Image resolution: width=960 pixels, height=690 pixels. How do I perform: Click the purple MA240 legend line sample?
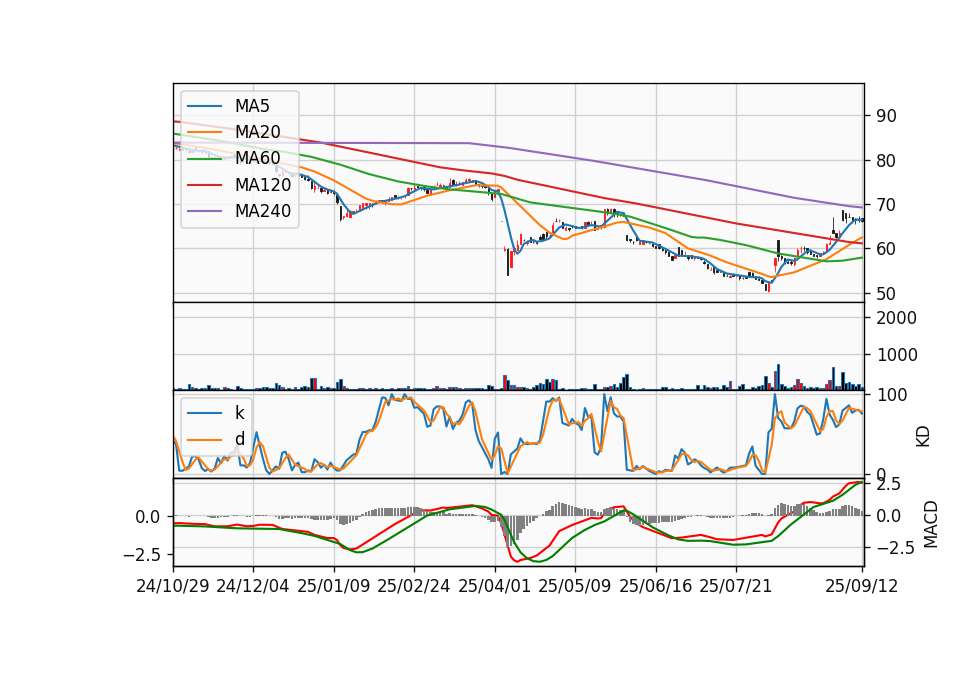click(x=204, y=212)
